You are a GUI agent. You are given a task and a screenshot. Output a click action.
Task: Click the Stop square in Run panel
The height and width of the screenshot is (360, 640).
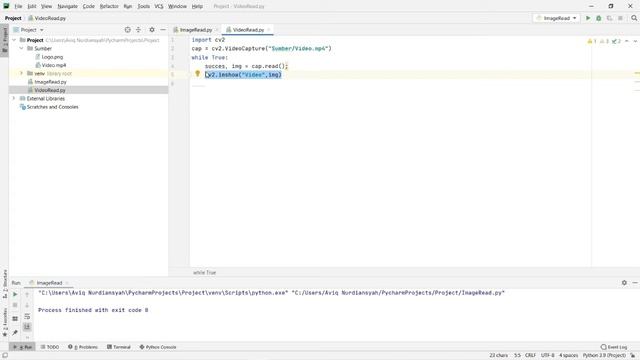tap(15, 305)
